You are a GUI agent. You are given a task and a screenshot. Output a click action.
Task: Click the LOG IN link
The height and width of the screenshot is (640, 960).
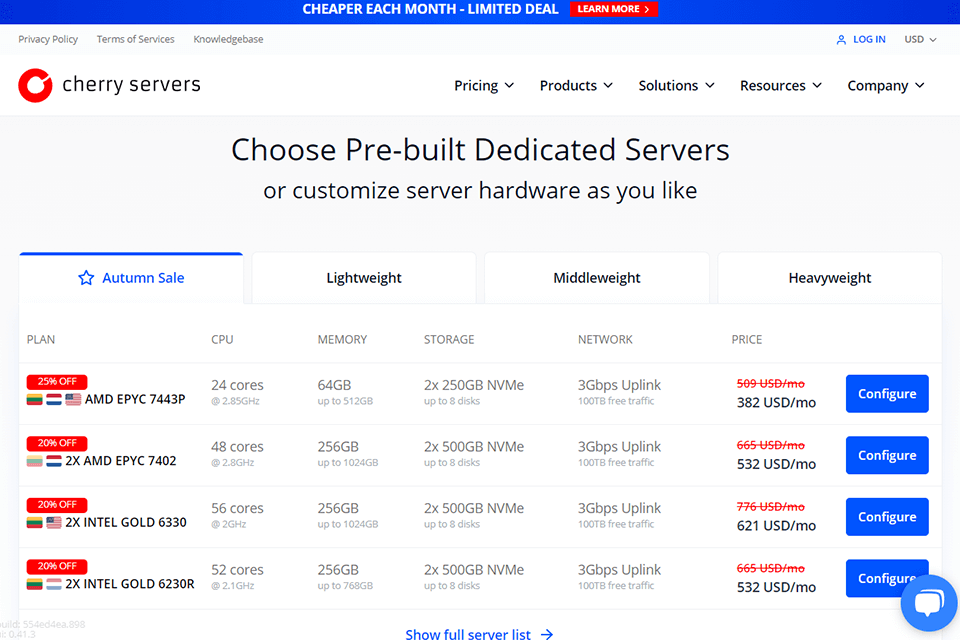tap(869, 39)
